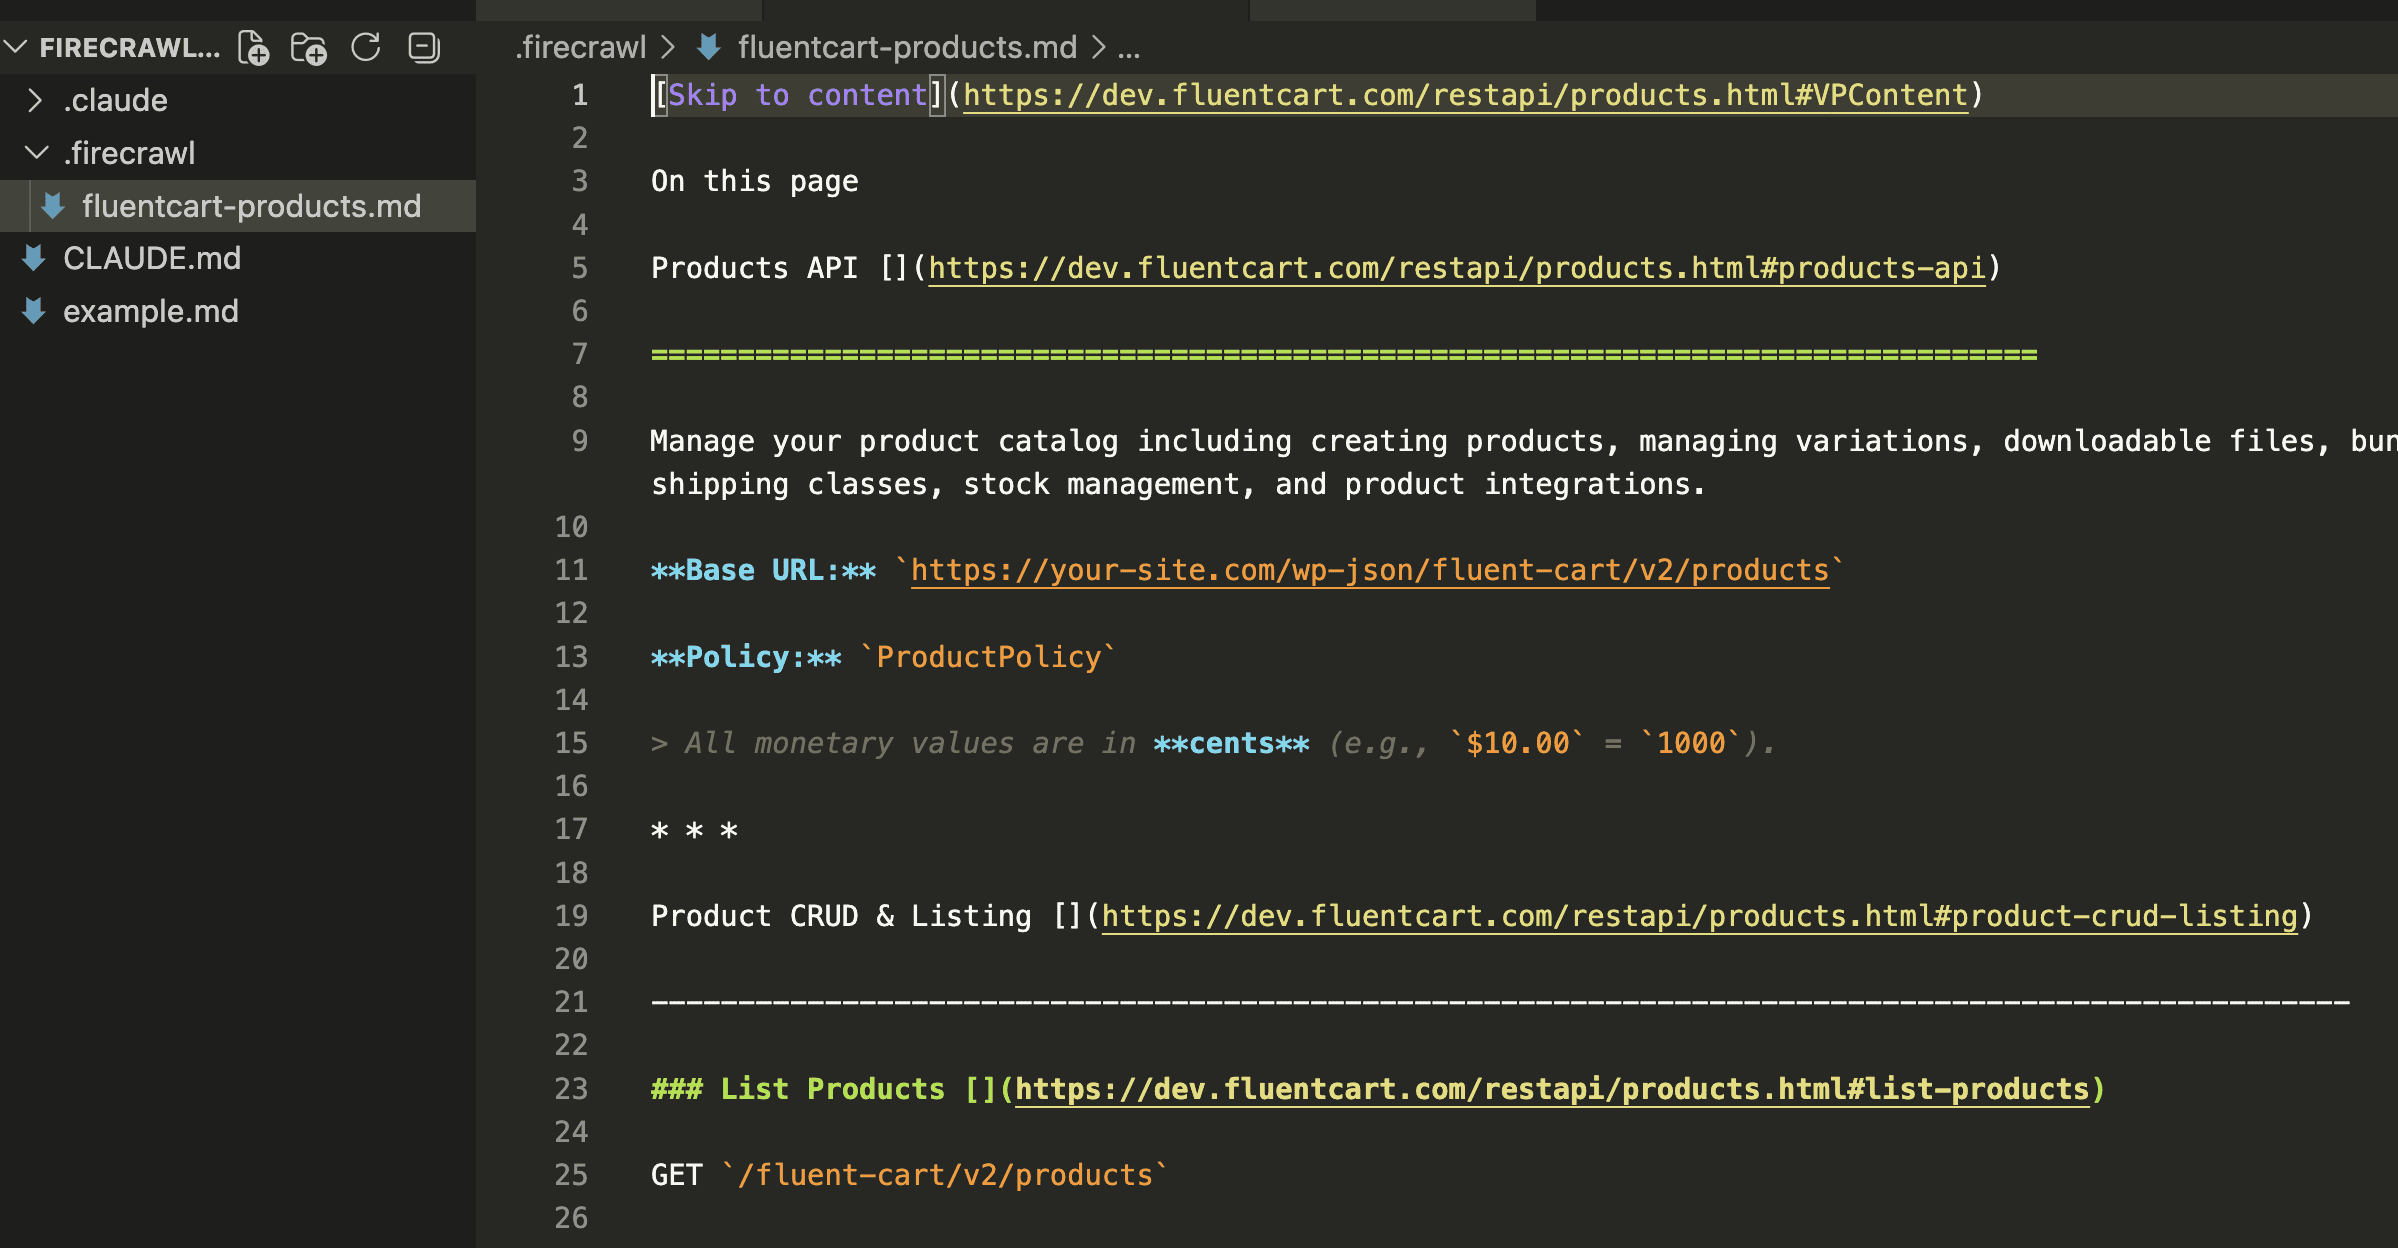
Task: Select CLAUDE.md in the file tree
Action: click(152, 258)
